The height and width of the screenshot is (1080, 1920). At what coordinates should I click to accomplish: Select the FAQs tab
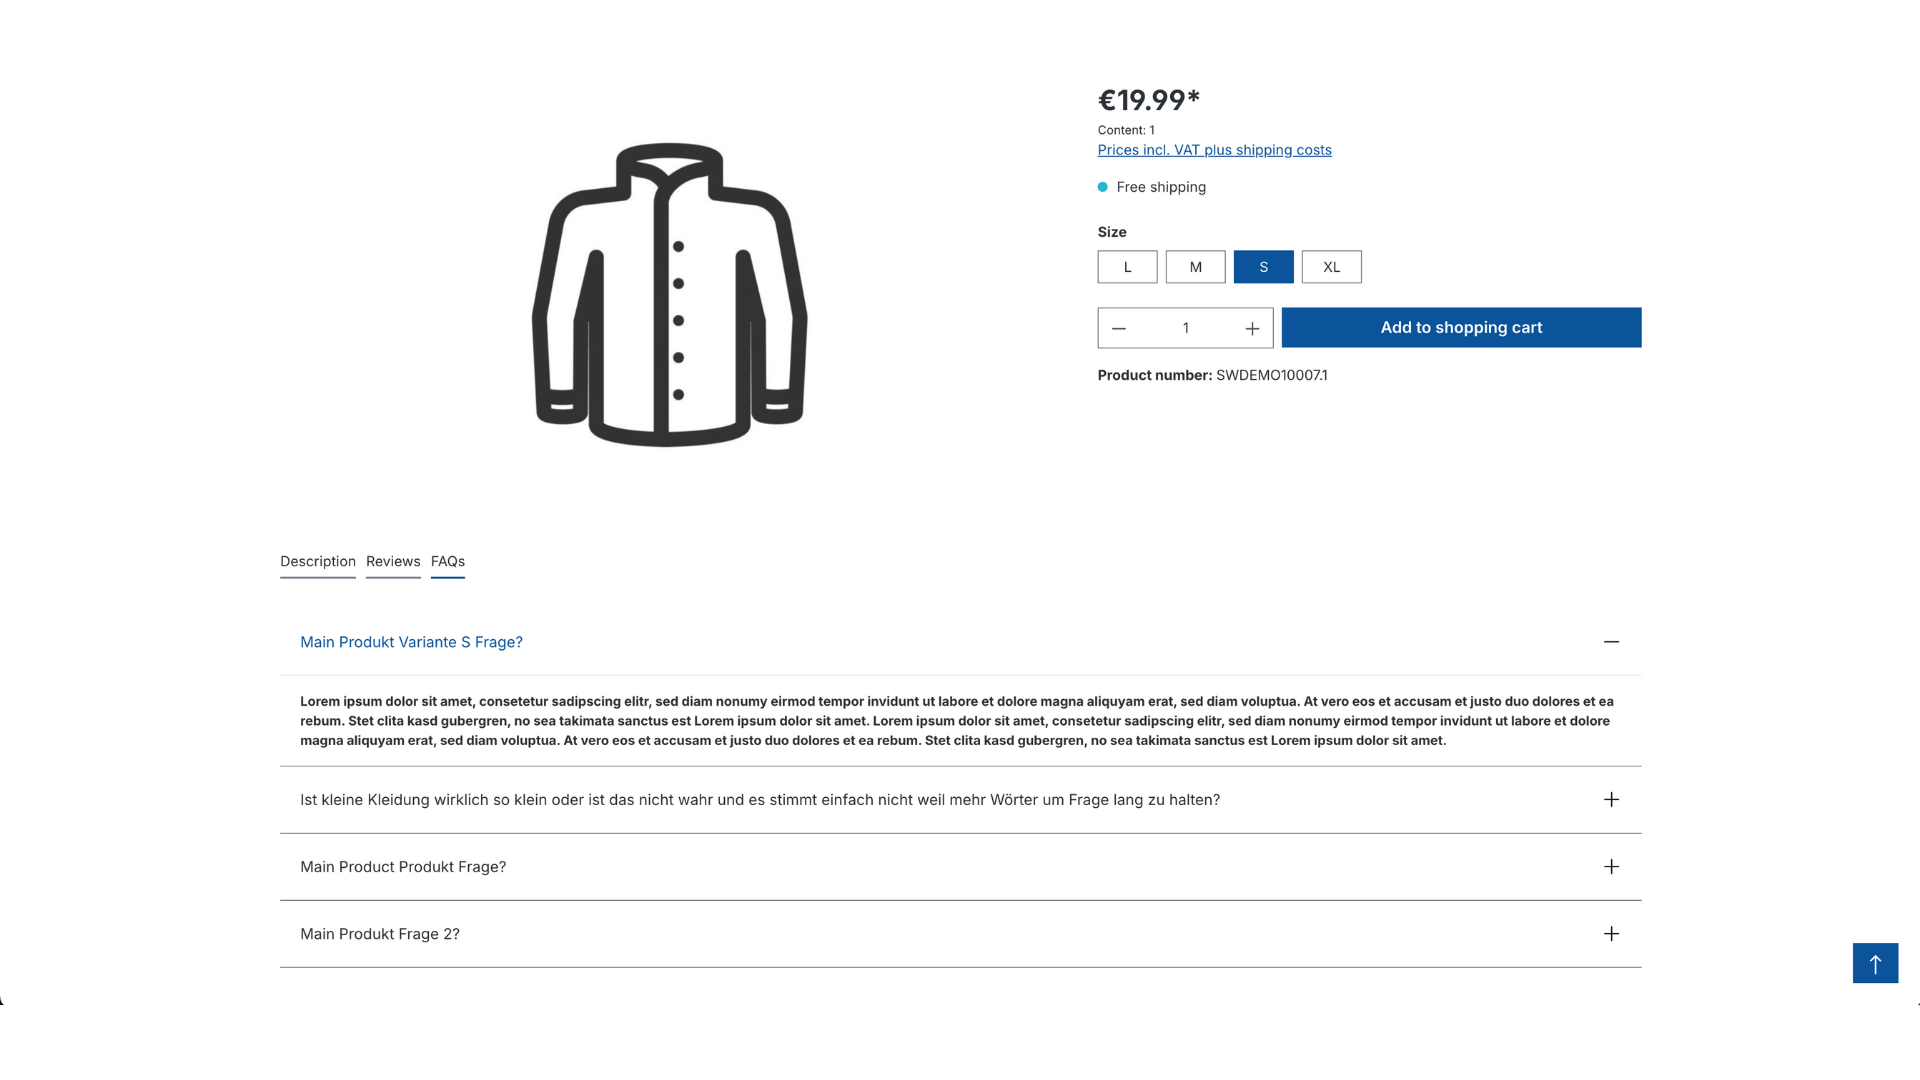tap(448, 561)
